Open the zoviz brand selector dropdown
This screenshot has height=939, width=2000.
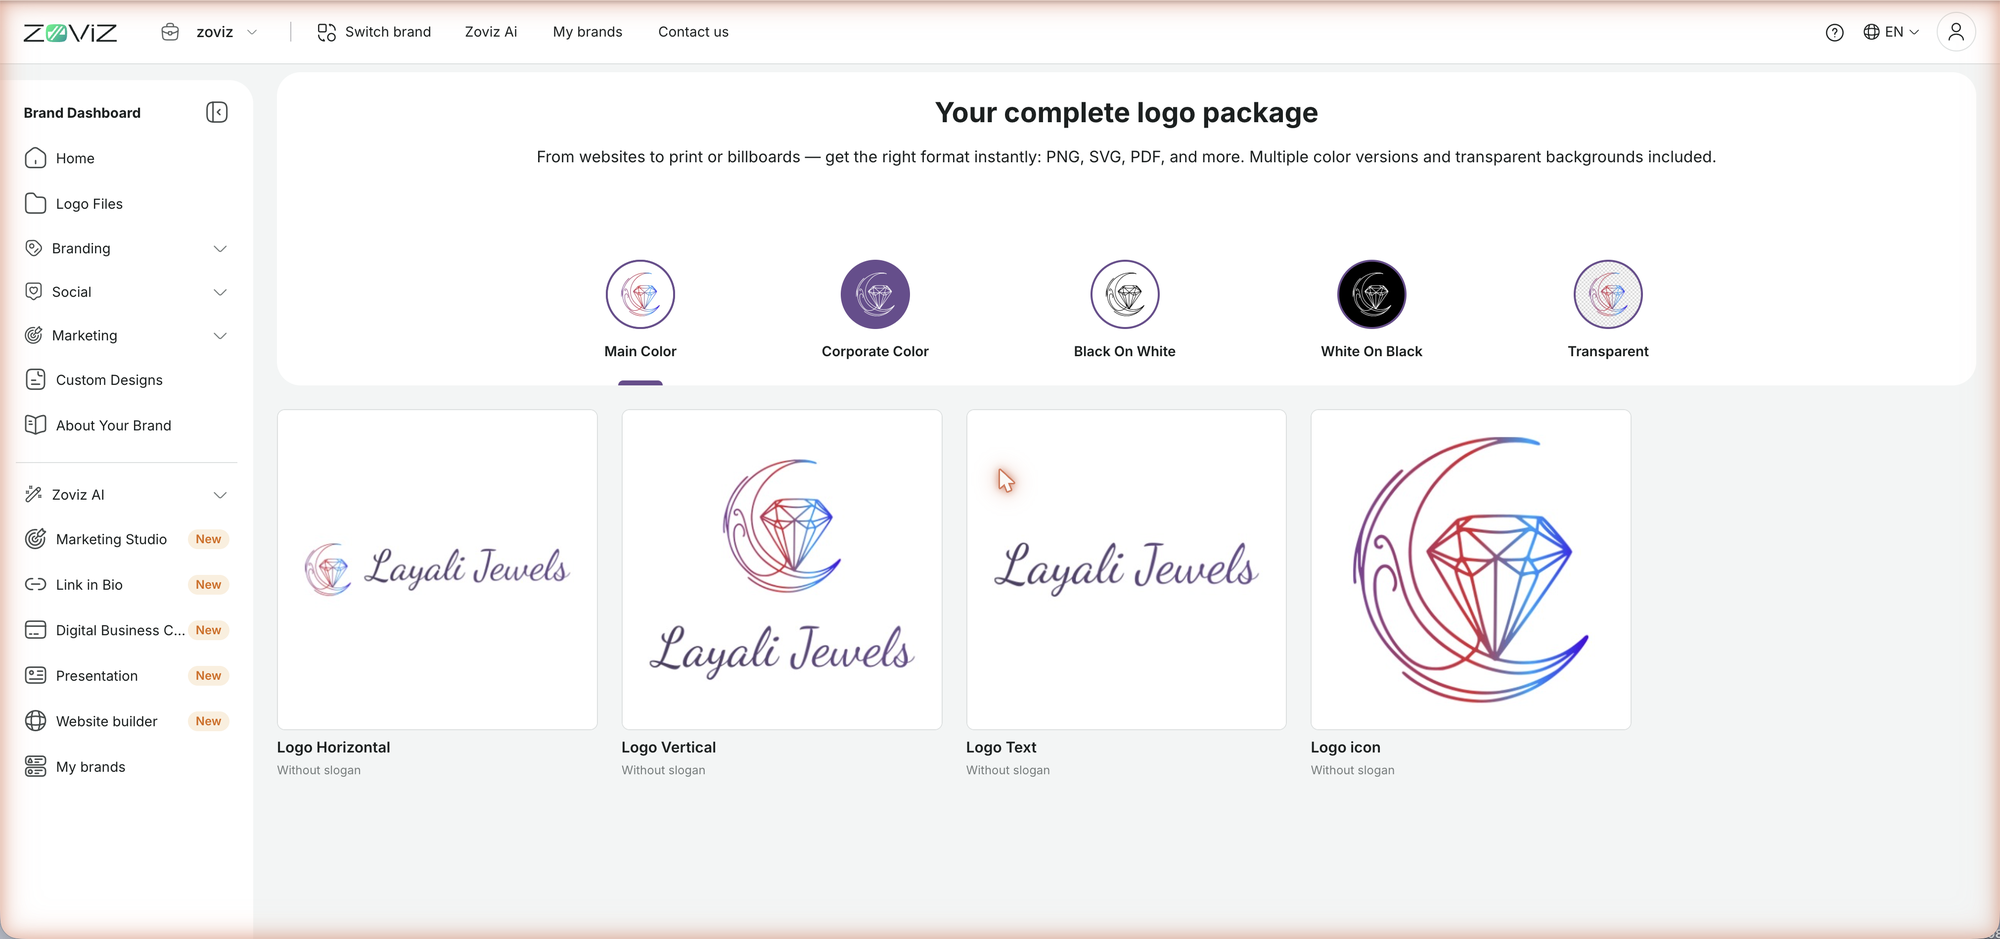click(211, 32)
